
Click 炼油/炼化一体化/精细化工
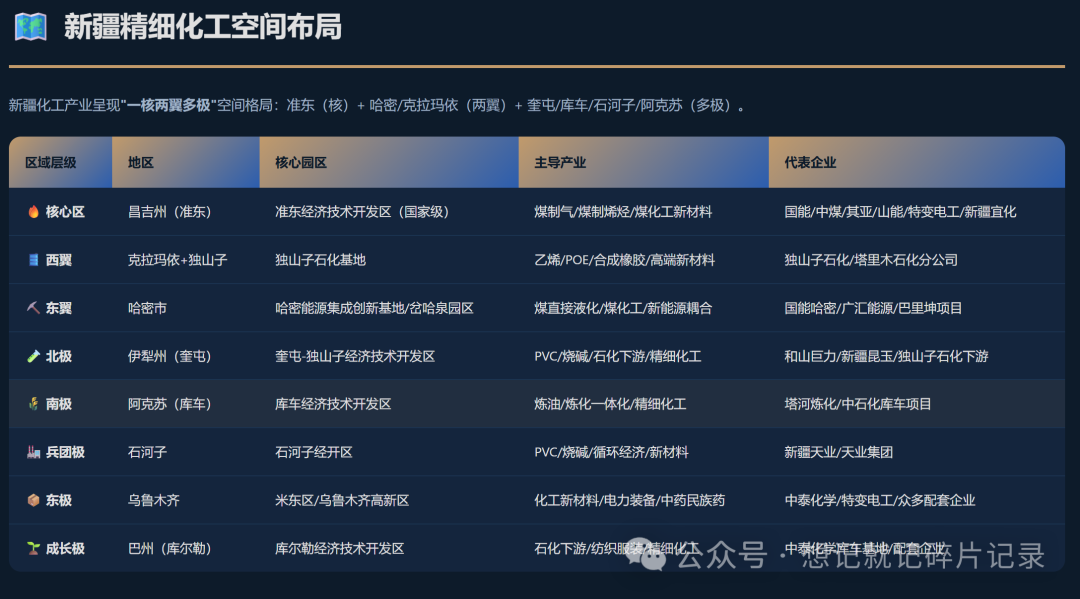click(x=610, y=404)
